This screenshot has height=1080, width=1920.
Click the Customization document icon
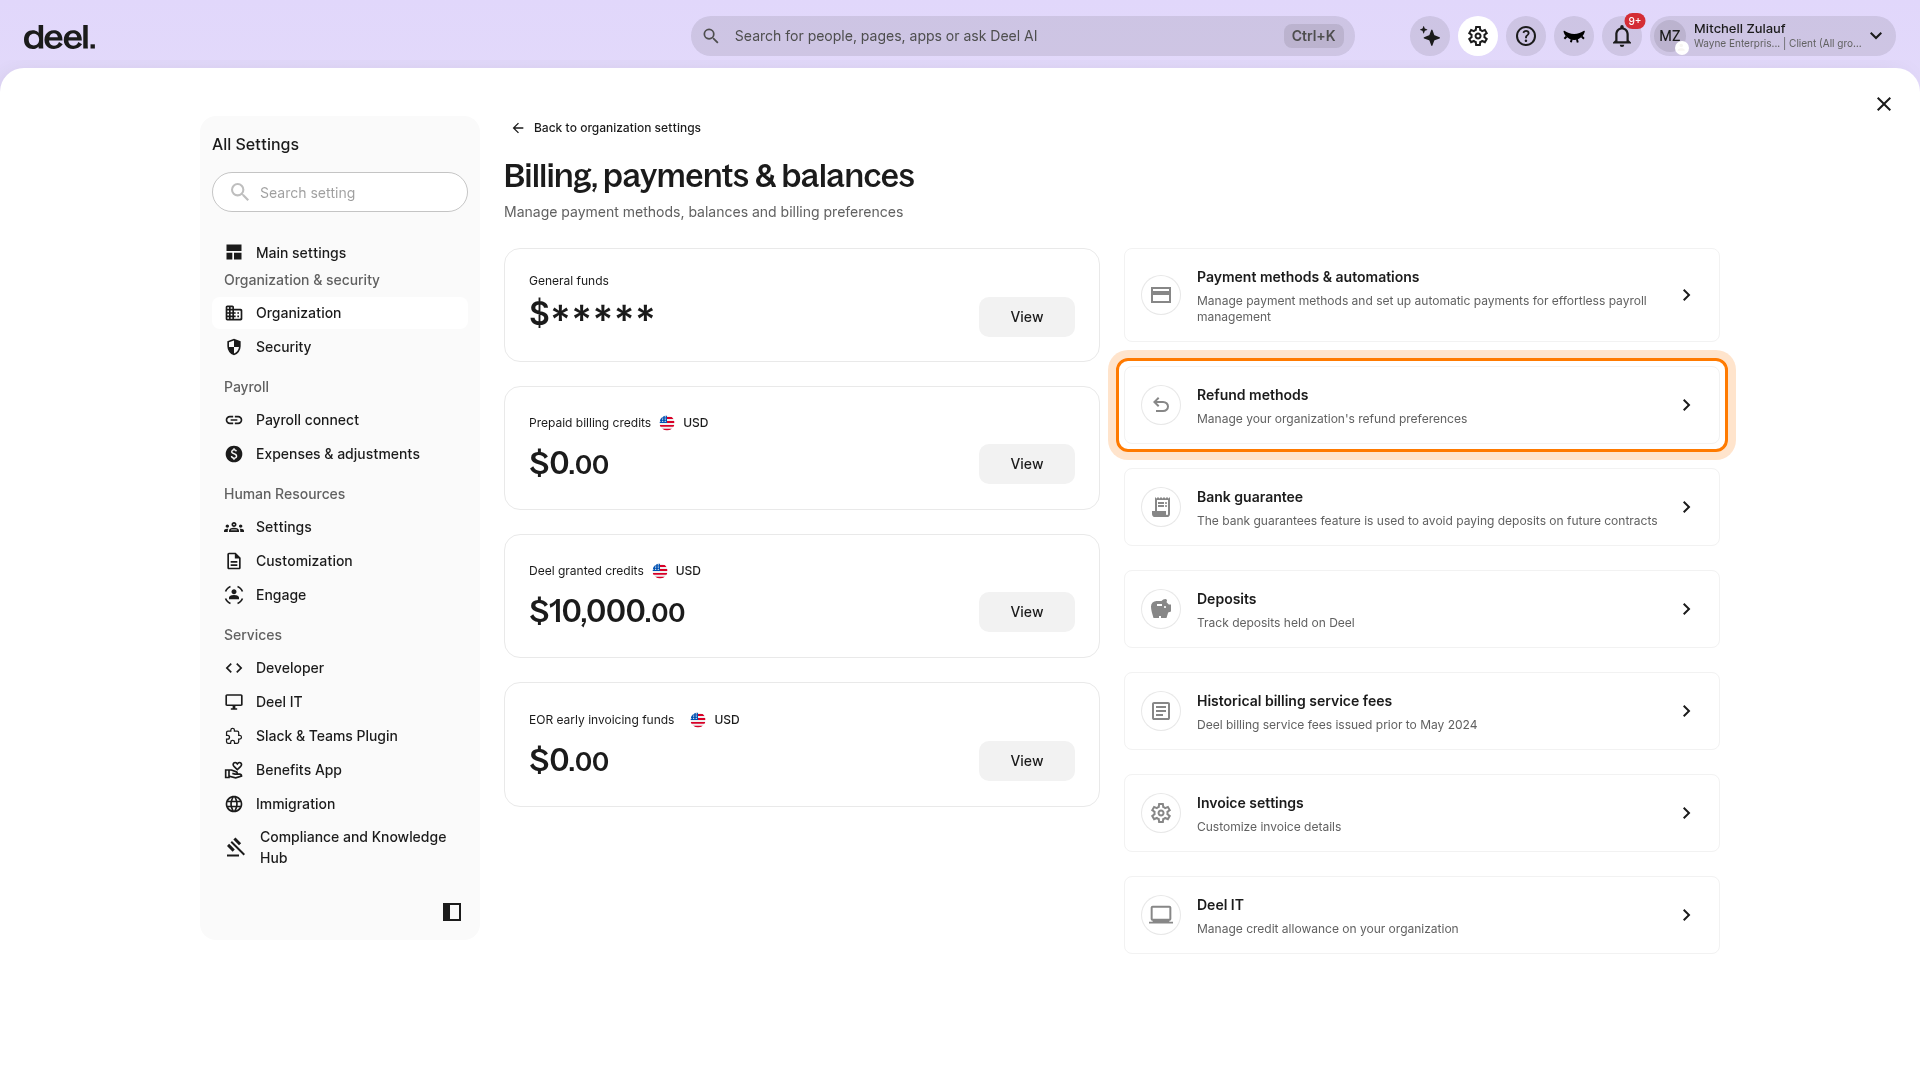pos(234,561)
